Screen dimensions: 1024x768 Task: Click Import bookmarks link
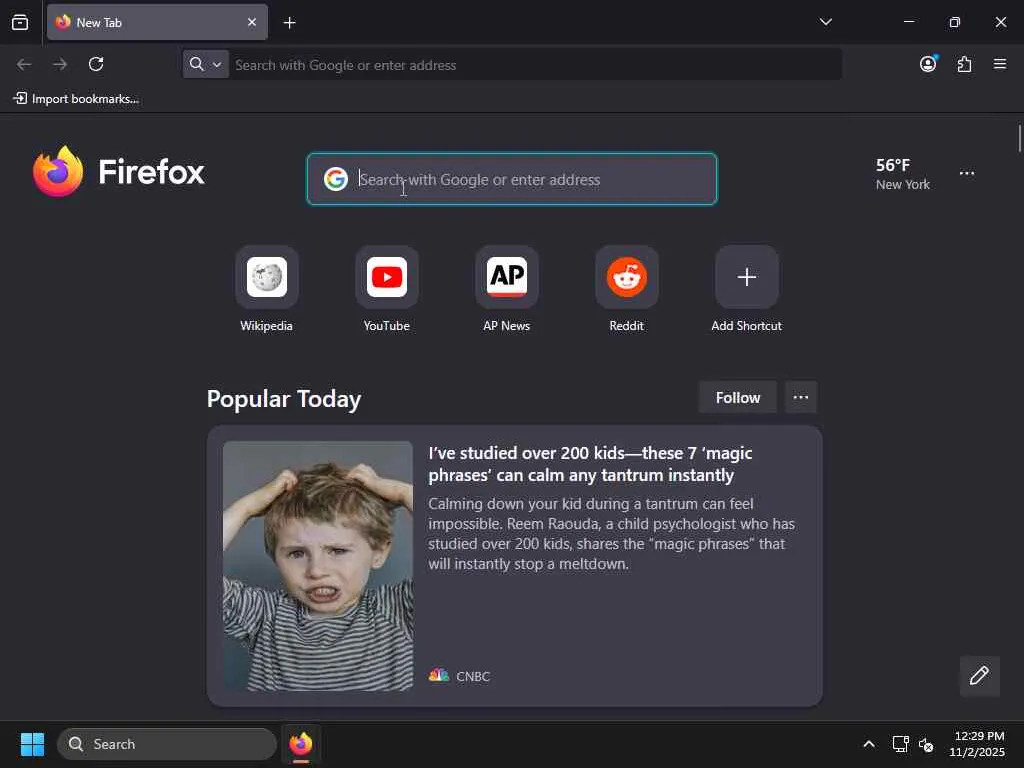tap(76, 99)
